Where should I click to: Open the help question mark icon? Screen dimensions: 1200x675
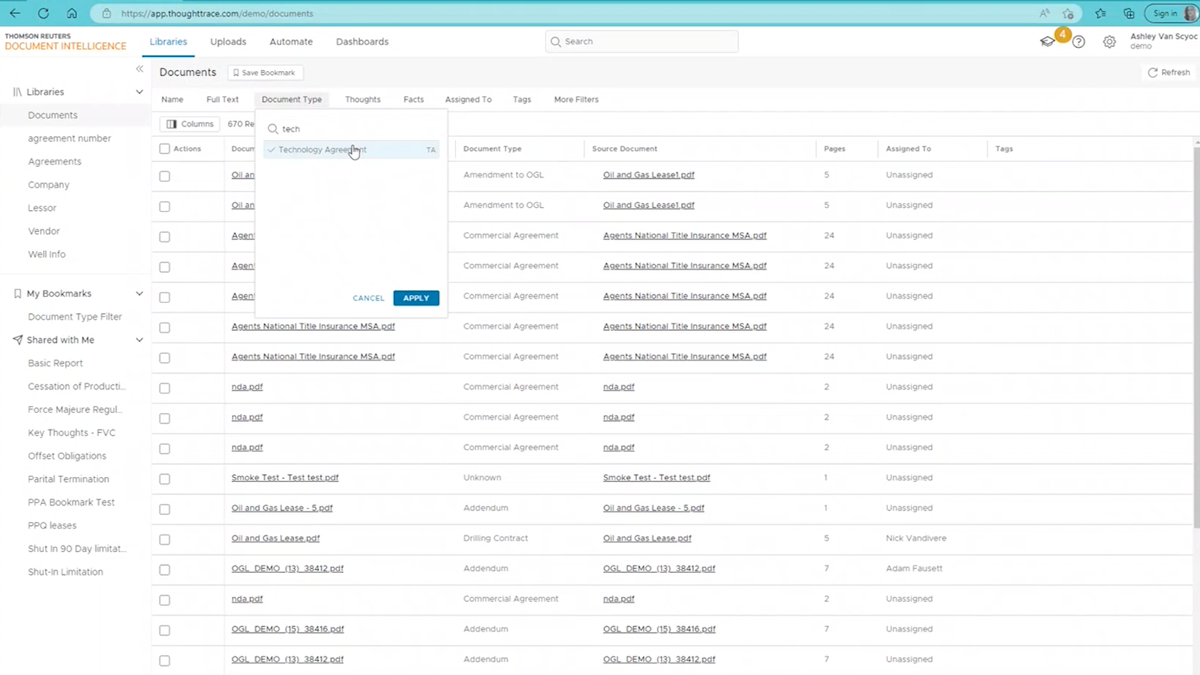(1078, 42)
